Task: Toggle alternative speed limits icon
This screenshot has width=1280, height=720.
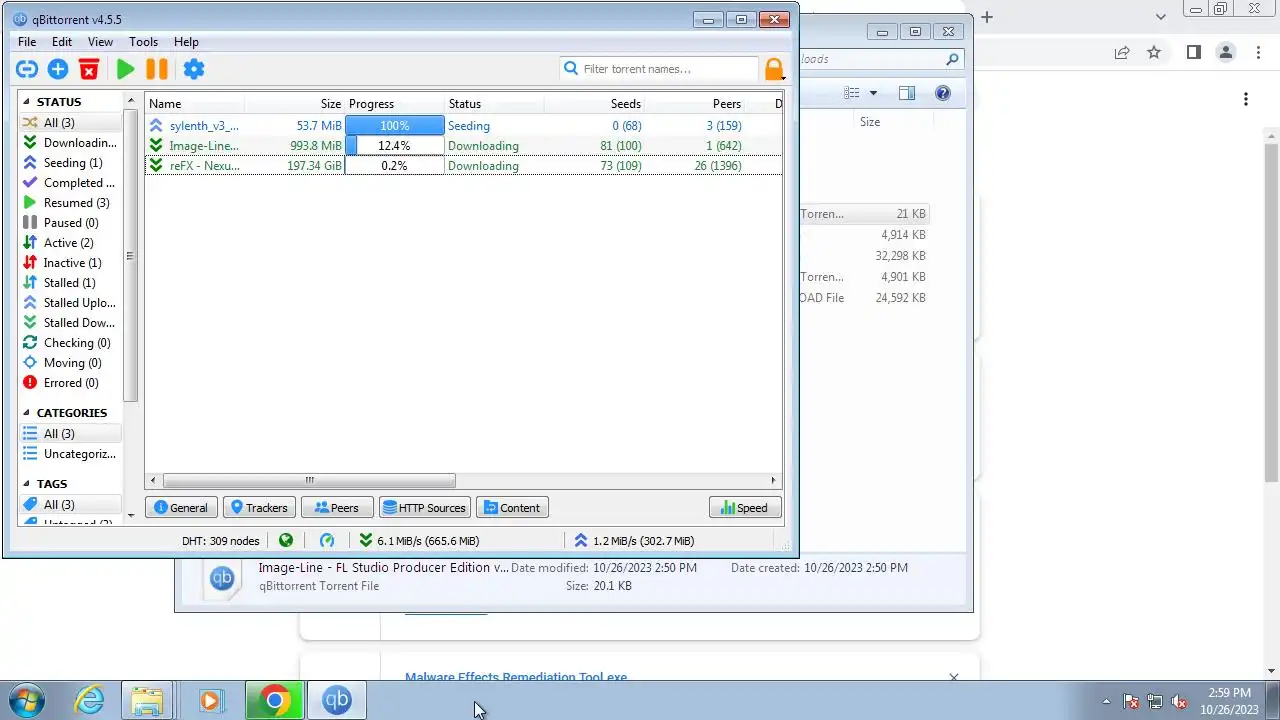Action: tap(327, 541)
